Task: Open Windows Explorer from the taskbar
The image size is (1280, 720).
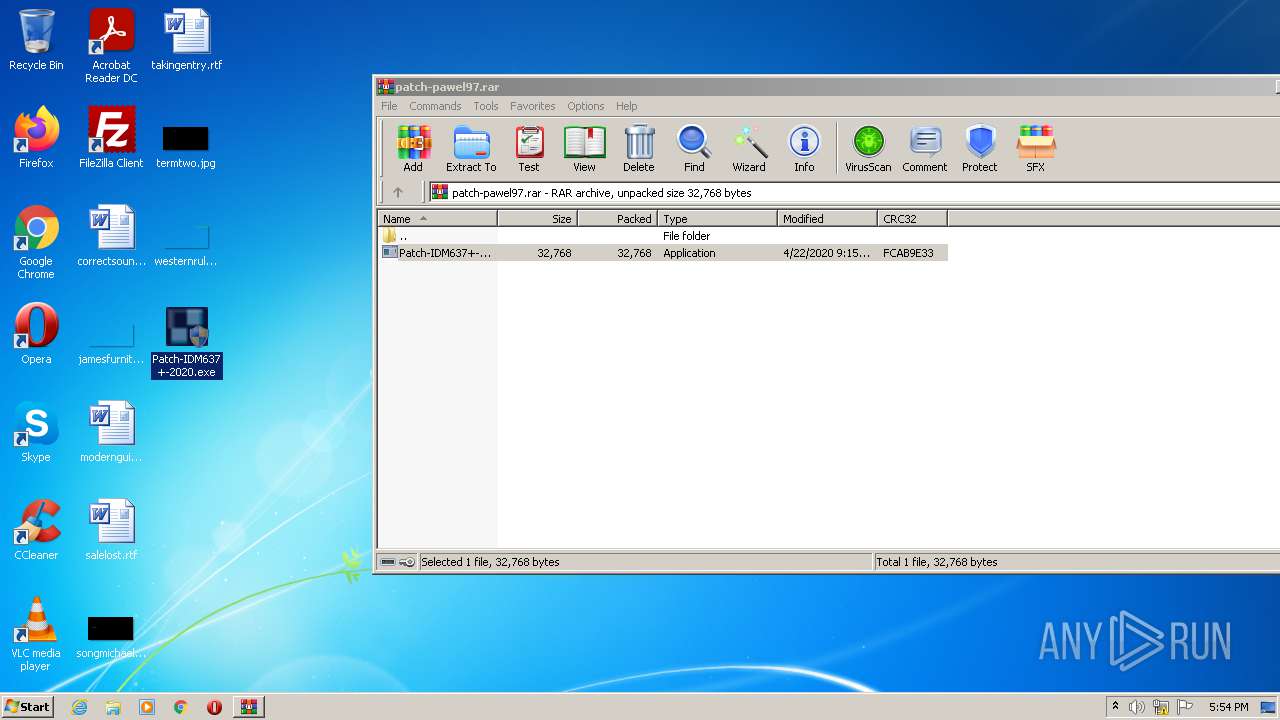Action: click(x=113, y=707)
